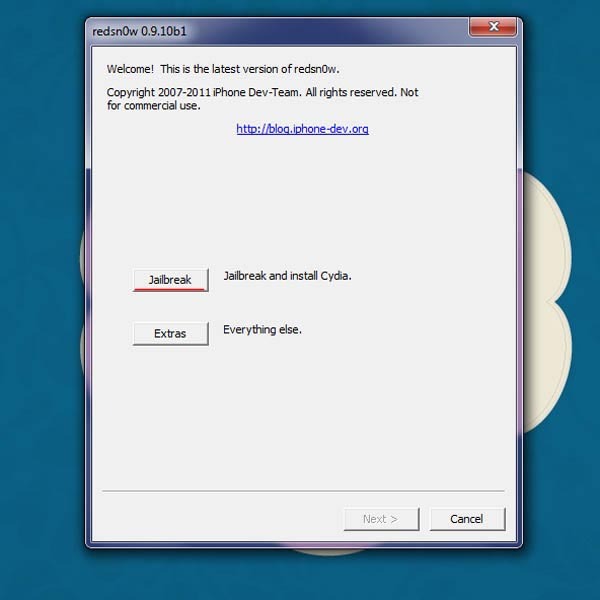Image resolution: width=600 pixels, height=600 pixels.
Task: Click the 'Everything else.' description text
Action: pyautogui.click(x=262, y=329)
